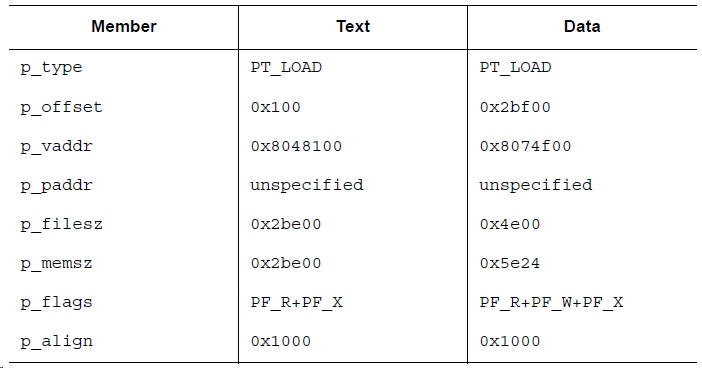Click the Data column header

point(582,26)
